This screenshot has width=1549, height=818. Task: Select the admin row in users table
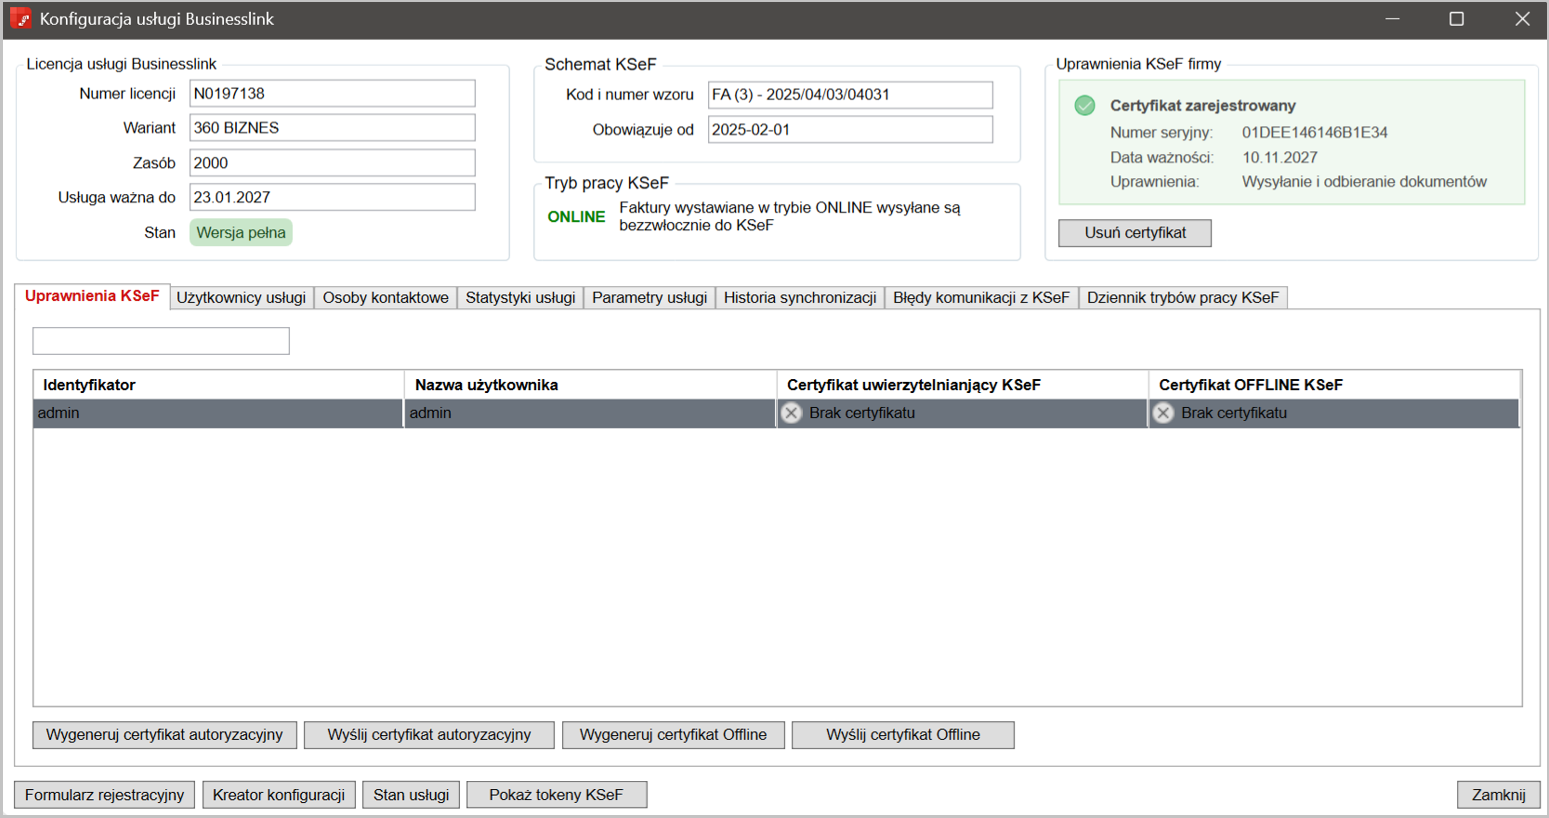click(x=218, y=413)
